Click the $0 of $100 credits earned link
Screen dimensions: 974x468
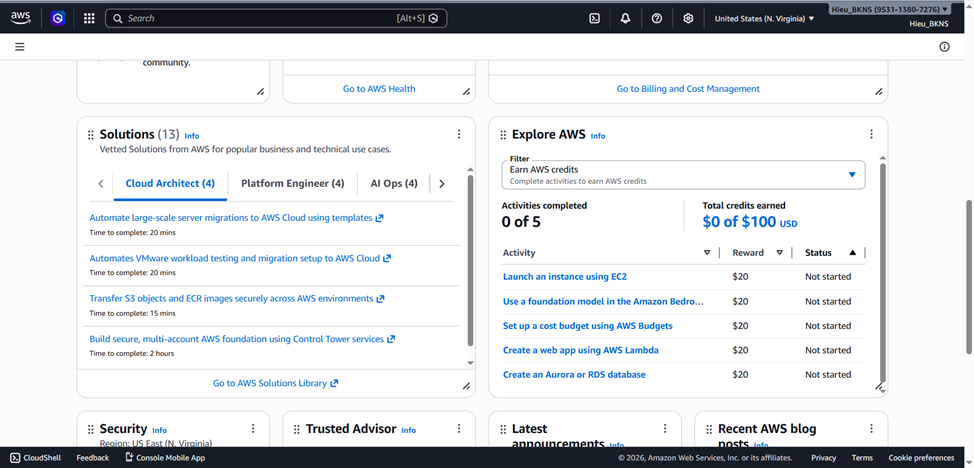[750, 222]
